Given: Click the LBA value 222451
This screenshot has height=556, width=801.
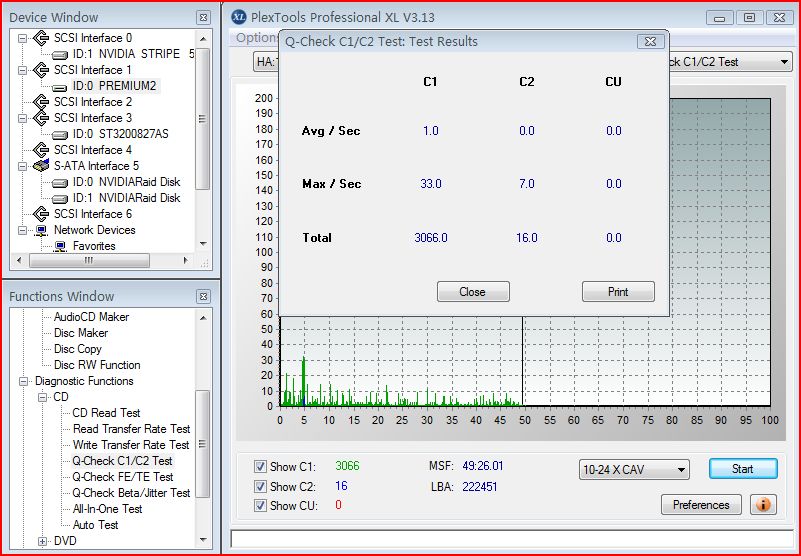Looking at the screenshot, I should [x=480, y=487].
